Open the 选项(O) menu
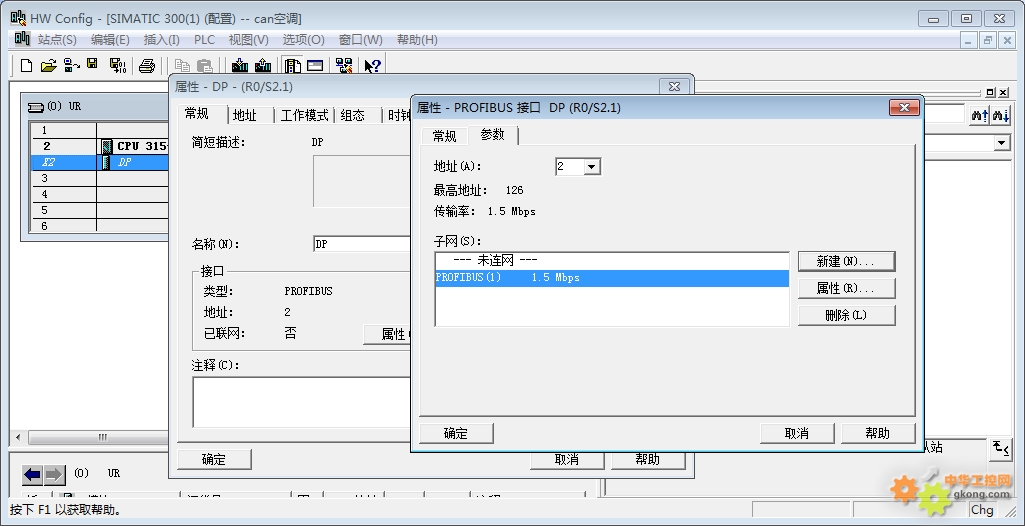The width and height of the screenshot is (1025, 526). 303,40
